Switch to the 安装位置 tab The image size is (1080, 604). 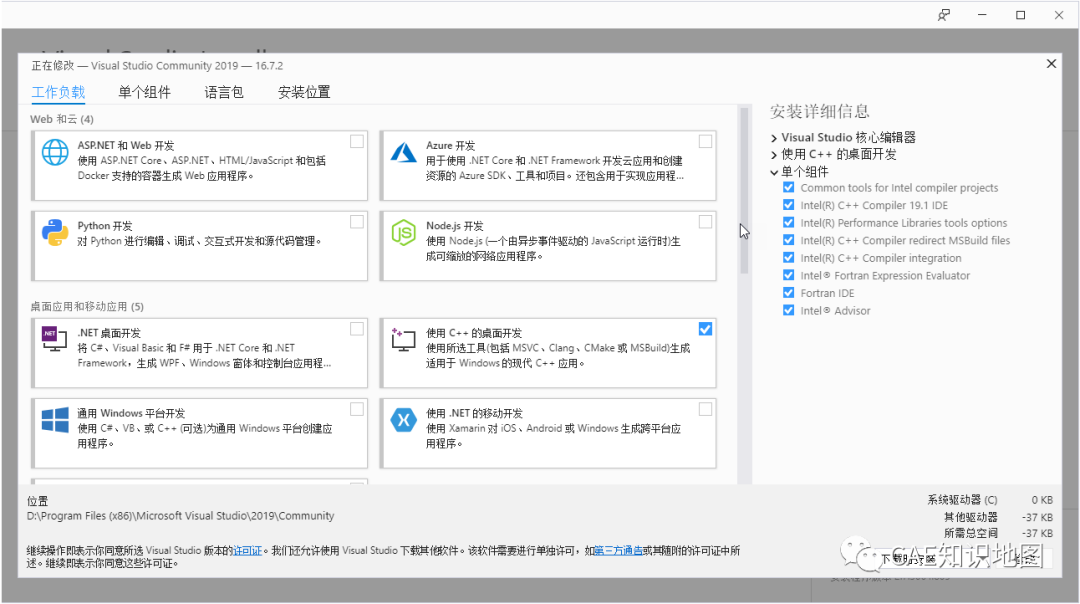304,92
